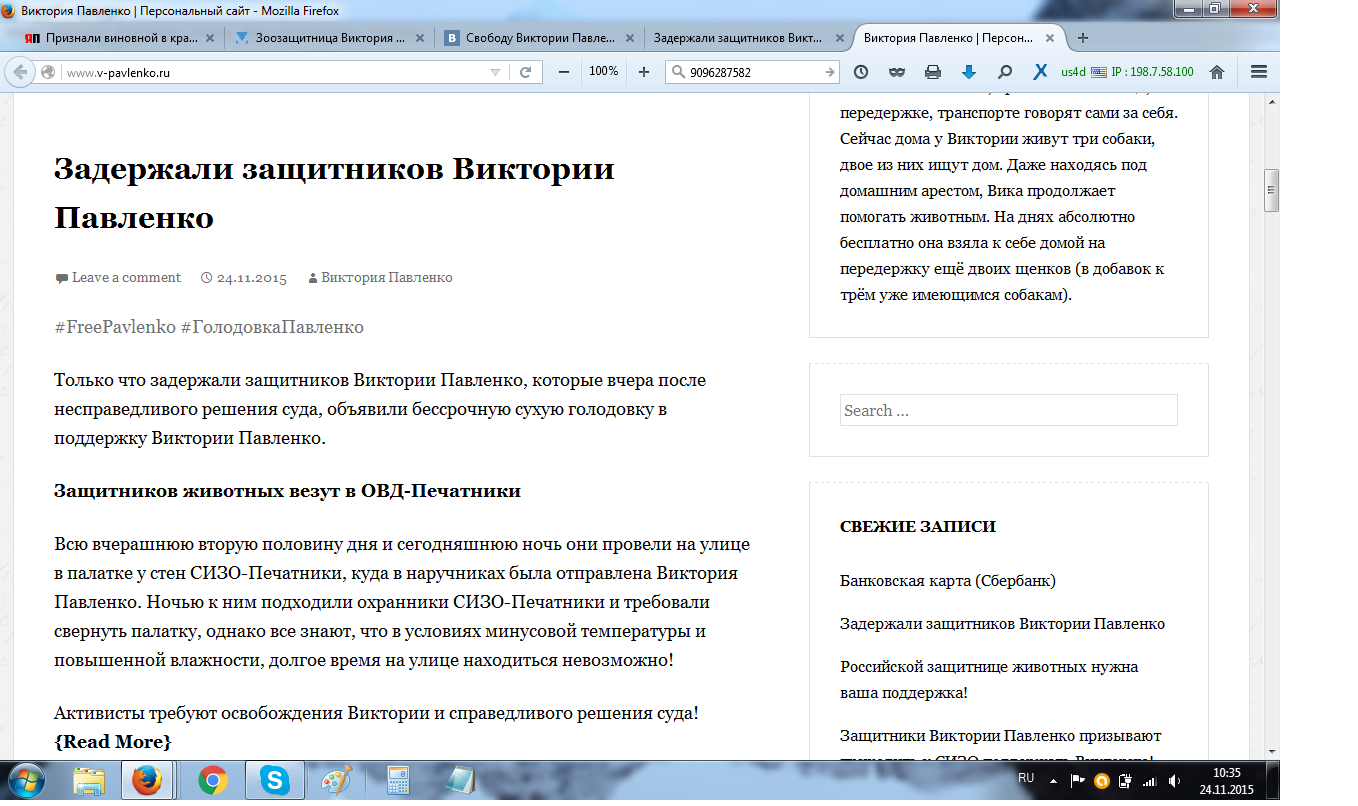Open Skype from the taskbar
The width and height of the screenshot is (1358, 806).
(273, 781)
